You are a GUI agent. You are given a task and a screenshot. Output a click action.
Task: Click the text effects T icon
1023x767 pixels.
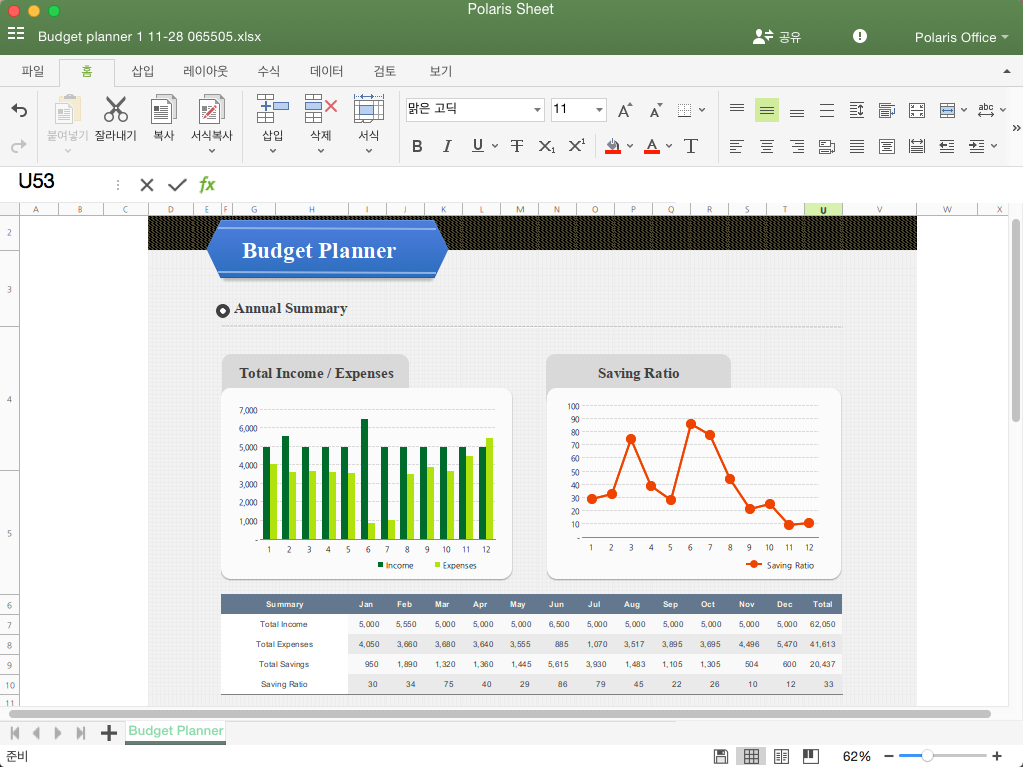(691, 146)
